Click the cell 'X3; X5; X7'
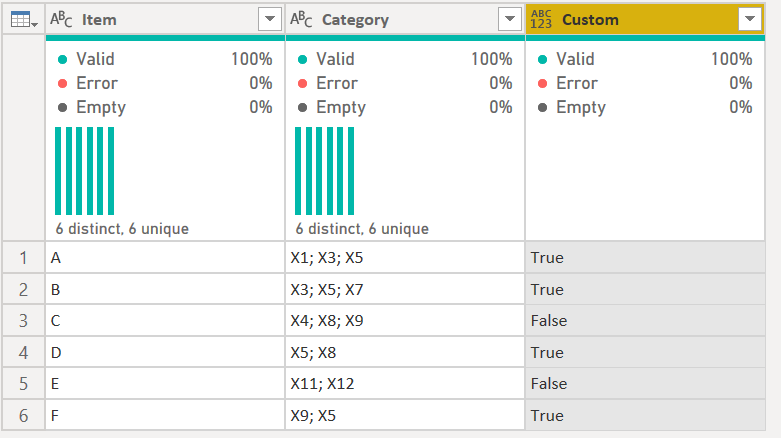 click(405, 290)
